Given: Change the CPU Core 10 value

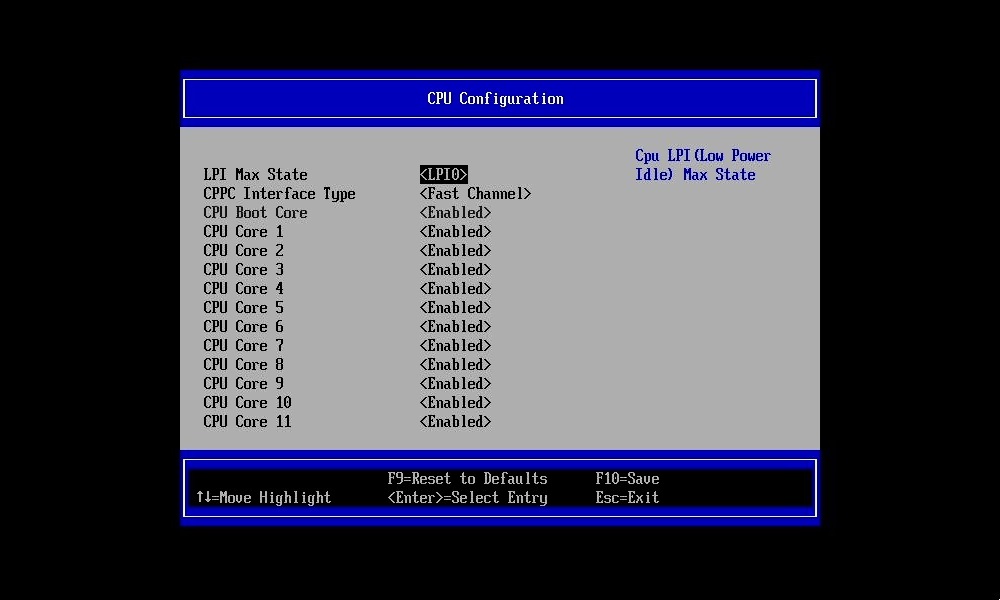Looking at the screenshot, I should (x=455, y=402).
